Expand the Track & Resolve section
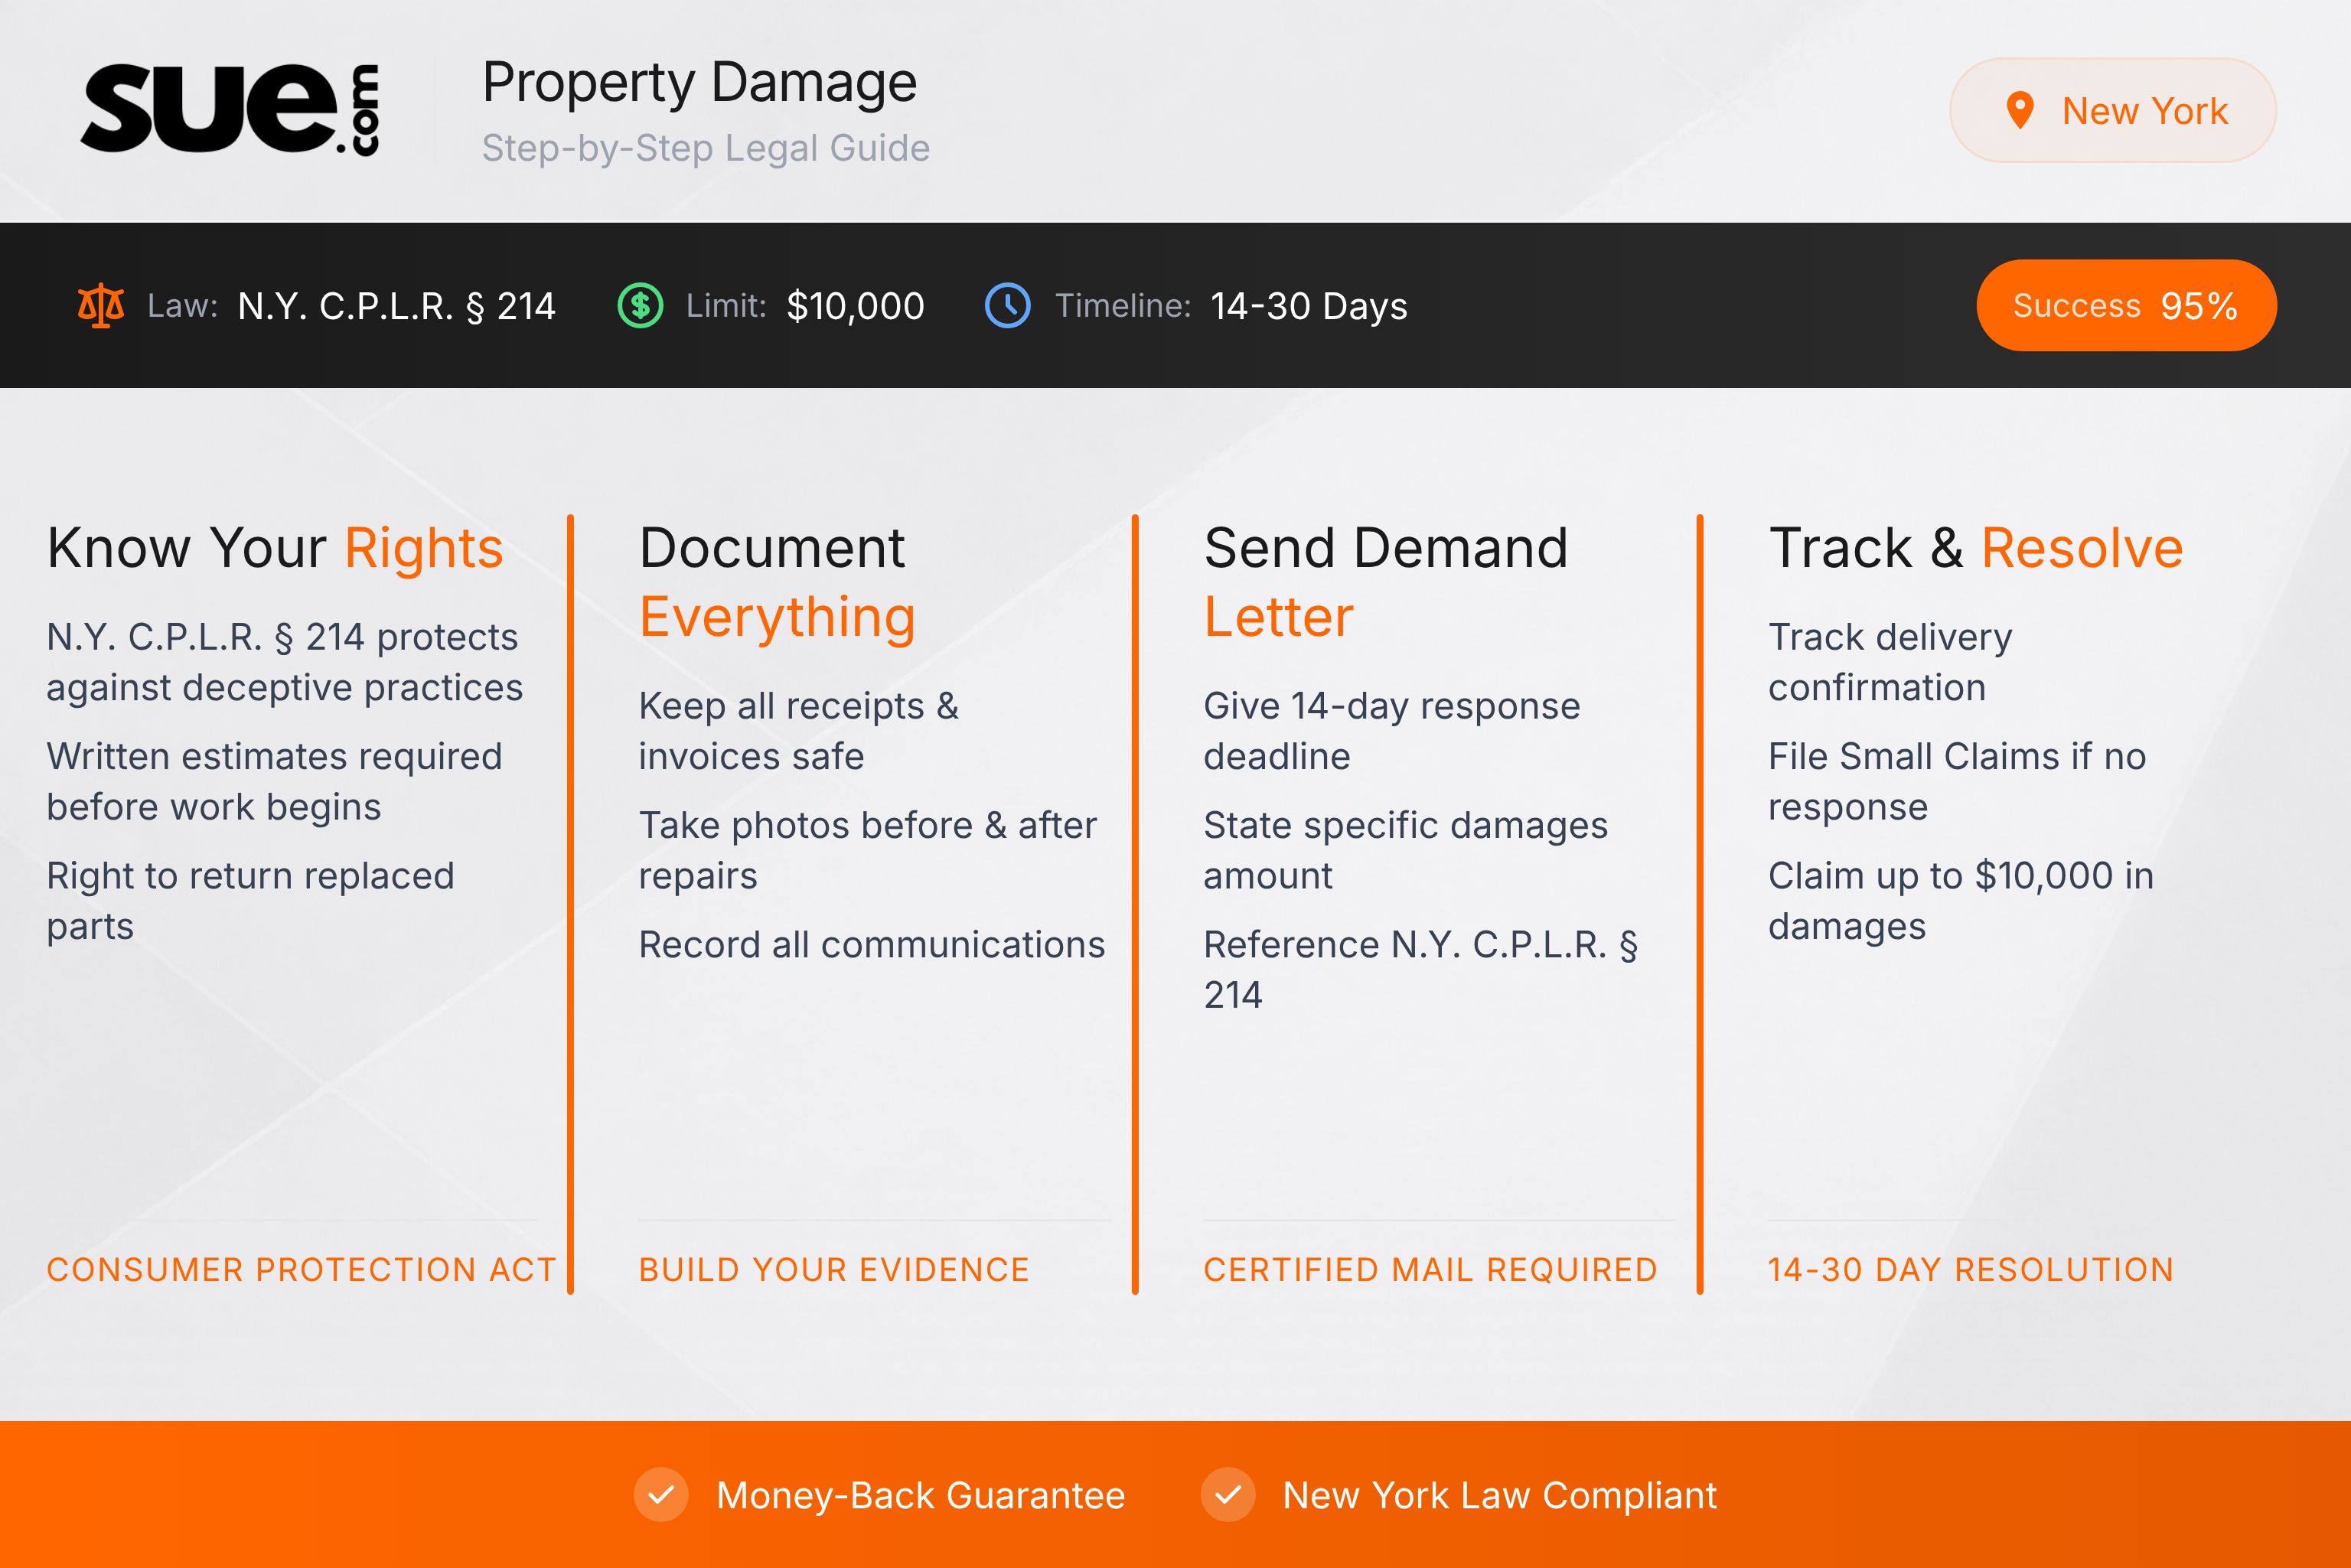This screenshot has width=2351, height=1568. pyautogui.click(x=1976, y=546)
